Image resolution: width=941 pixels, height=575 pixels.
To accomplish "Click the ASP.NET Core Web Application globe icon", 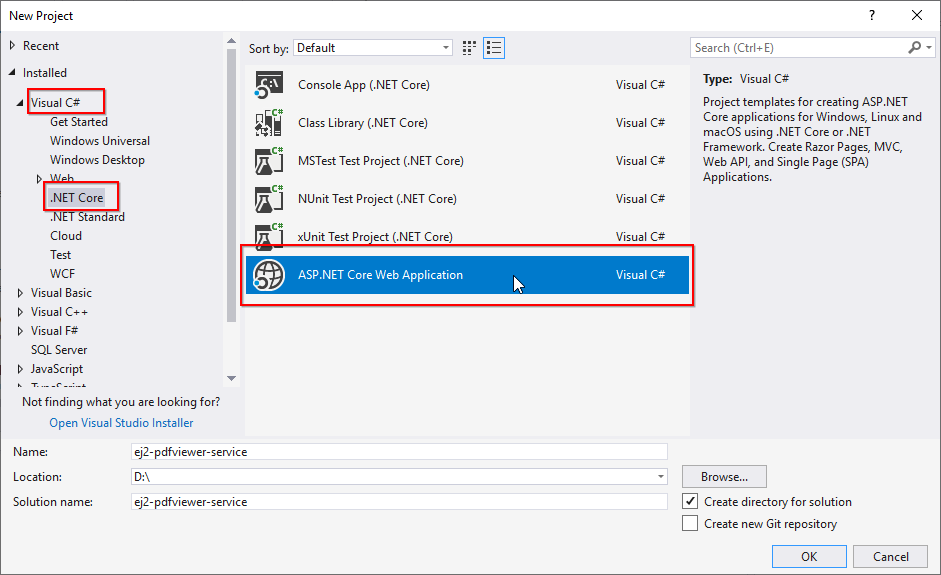I will pyautogui.click(x=269, y=275).
